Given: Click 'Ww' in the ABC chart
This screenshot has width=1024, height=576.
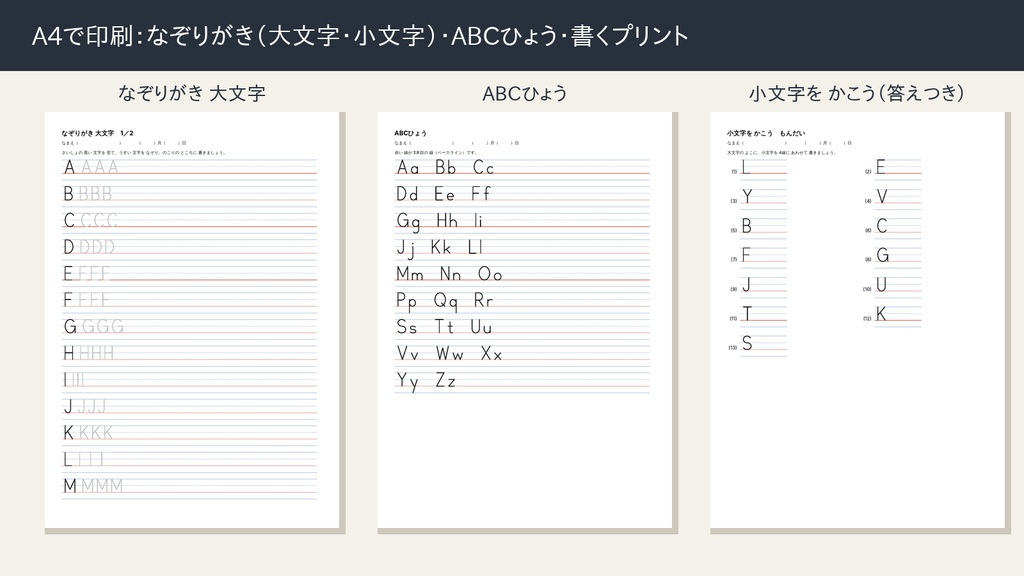Looking at the screenshot, I should 450,354.
